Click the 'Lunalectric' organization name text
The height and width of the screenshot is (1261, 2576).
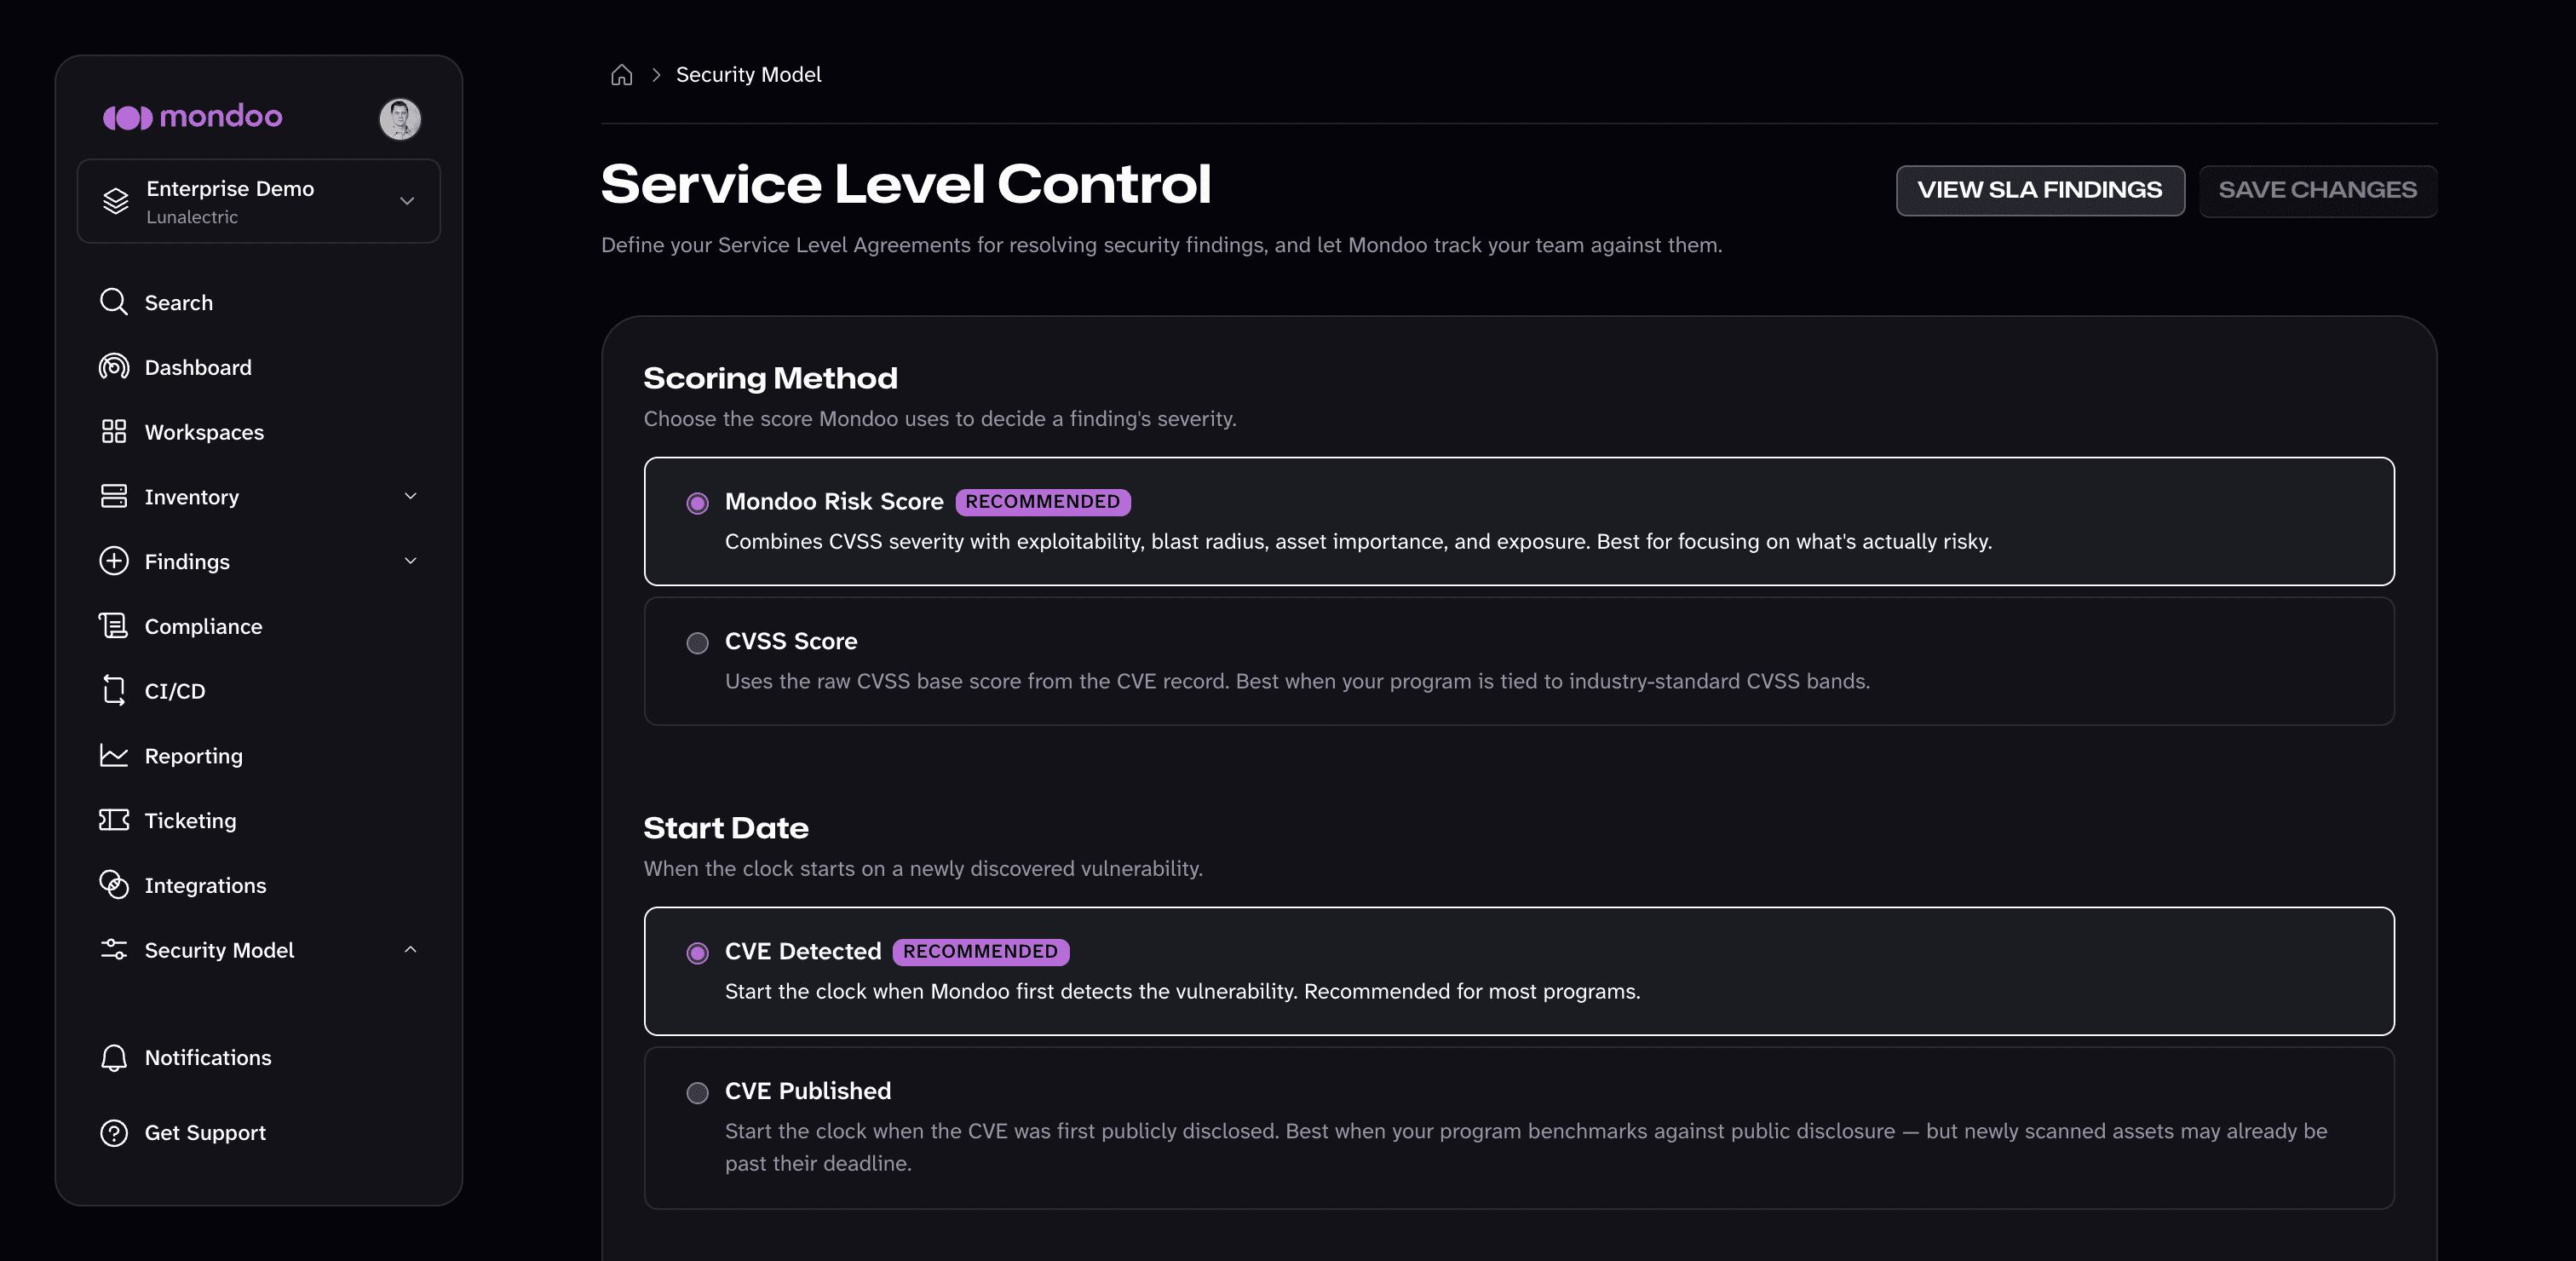pyautogui.click(x=192, y=217)
